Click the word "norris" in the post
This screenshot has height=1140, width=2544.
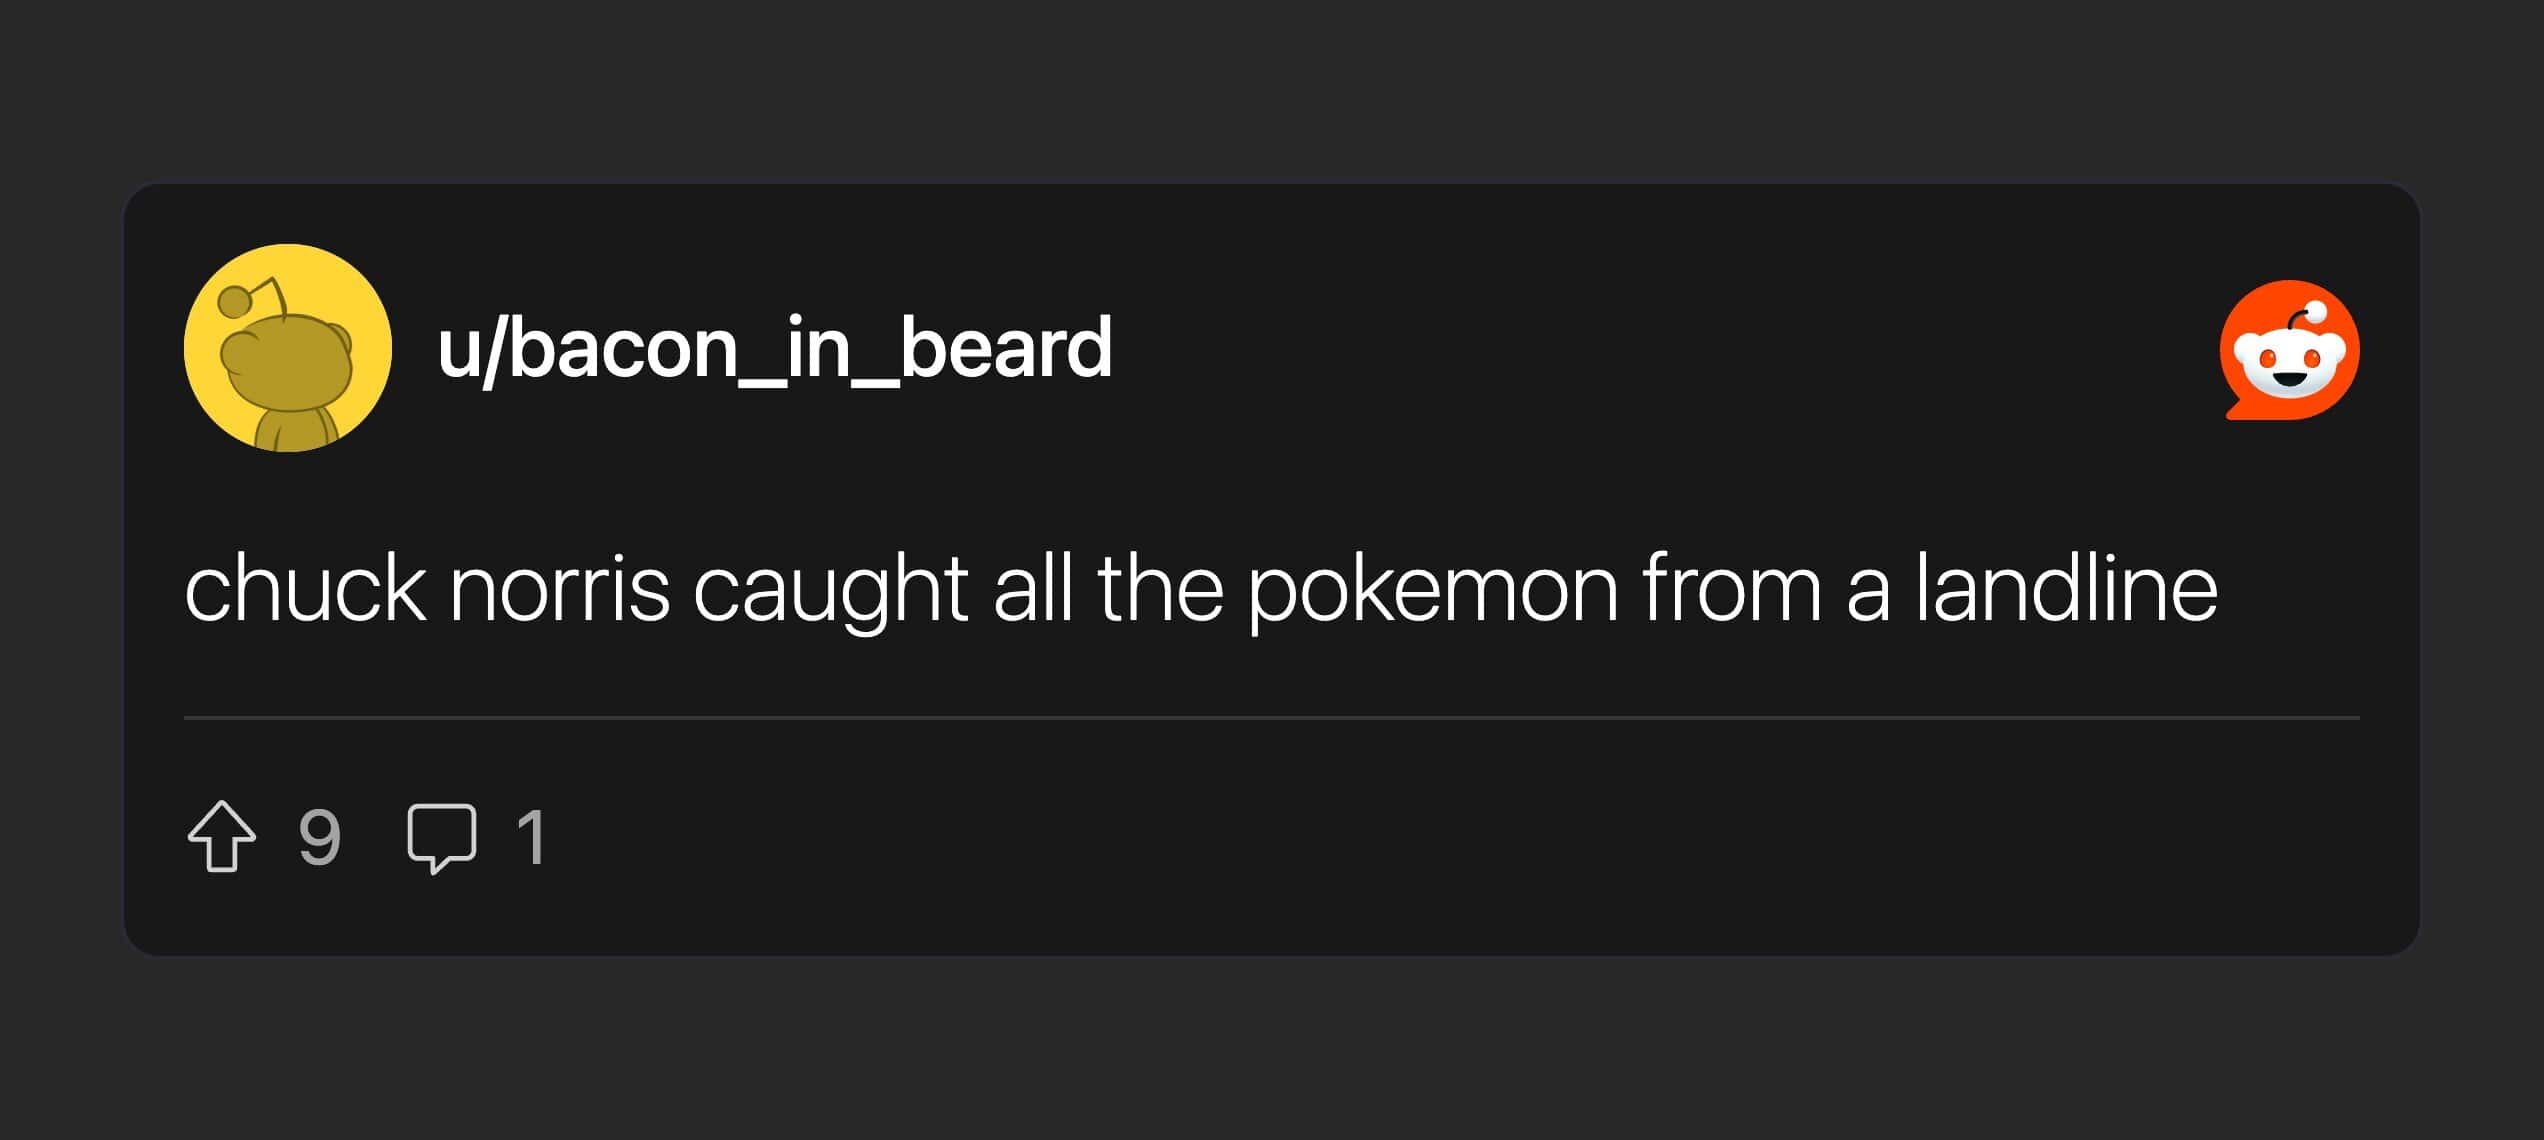click(x=559, y=589)
